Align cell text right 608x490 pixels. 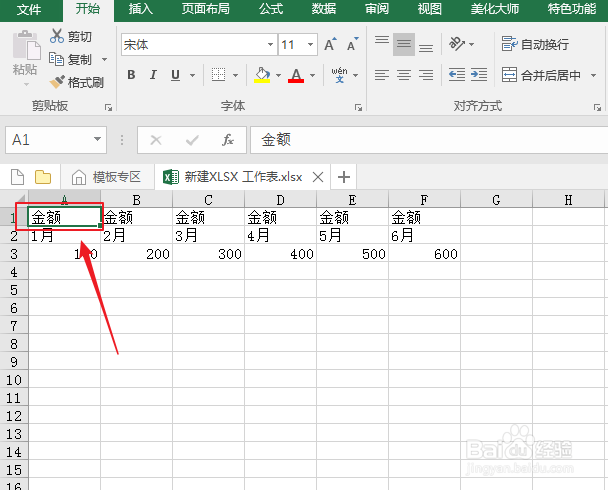426,74
